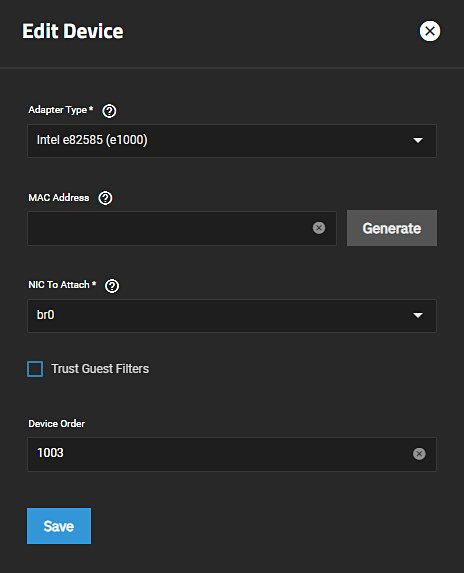The height and width of the screenshot is (573, 464).
Task: Generate a random MAC address
Action: (392, 228)
